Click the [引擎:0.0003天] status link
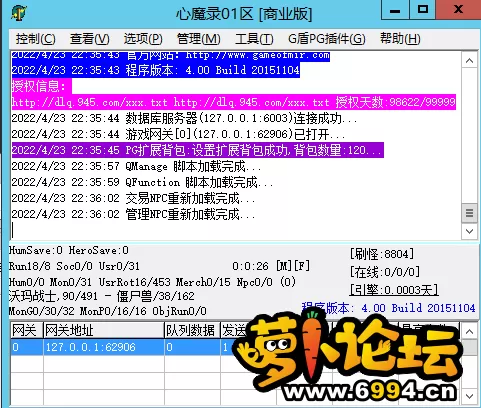This screenshot has height=408, width=481. [x=394, y=290]
